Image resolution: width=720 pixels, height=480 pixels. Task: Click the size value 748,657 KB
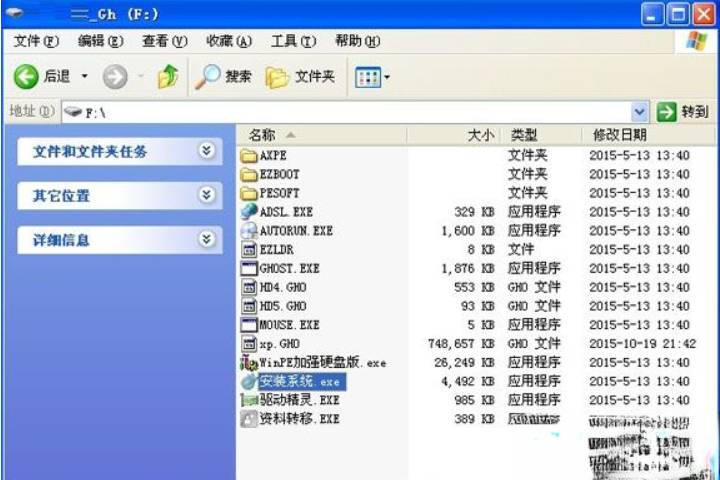pos(461,344)
